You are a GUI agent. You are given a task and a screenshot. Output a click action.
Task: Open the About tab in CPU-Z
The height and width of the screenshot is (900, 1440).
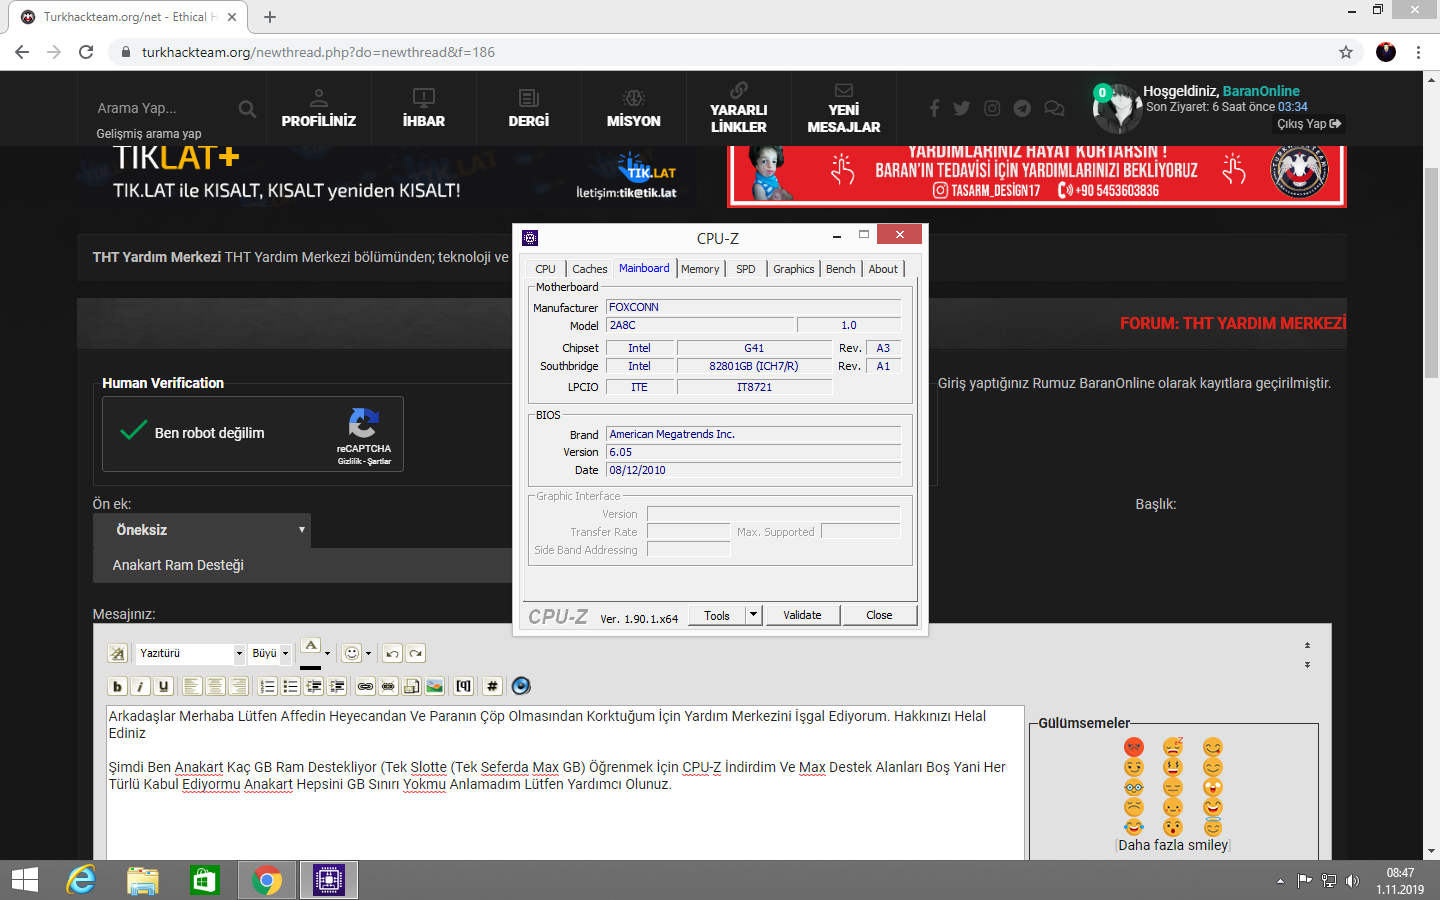883,269
